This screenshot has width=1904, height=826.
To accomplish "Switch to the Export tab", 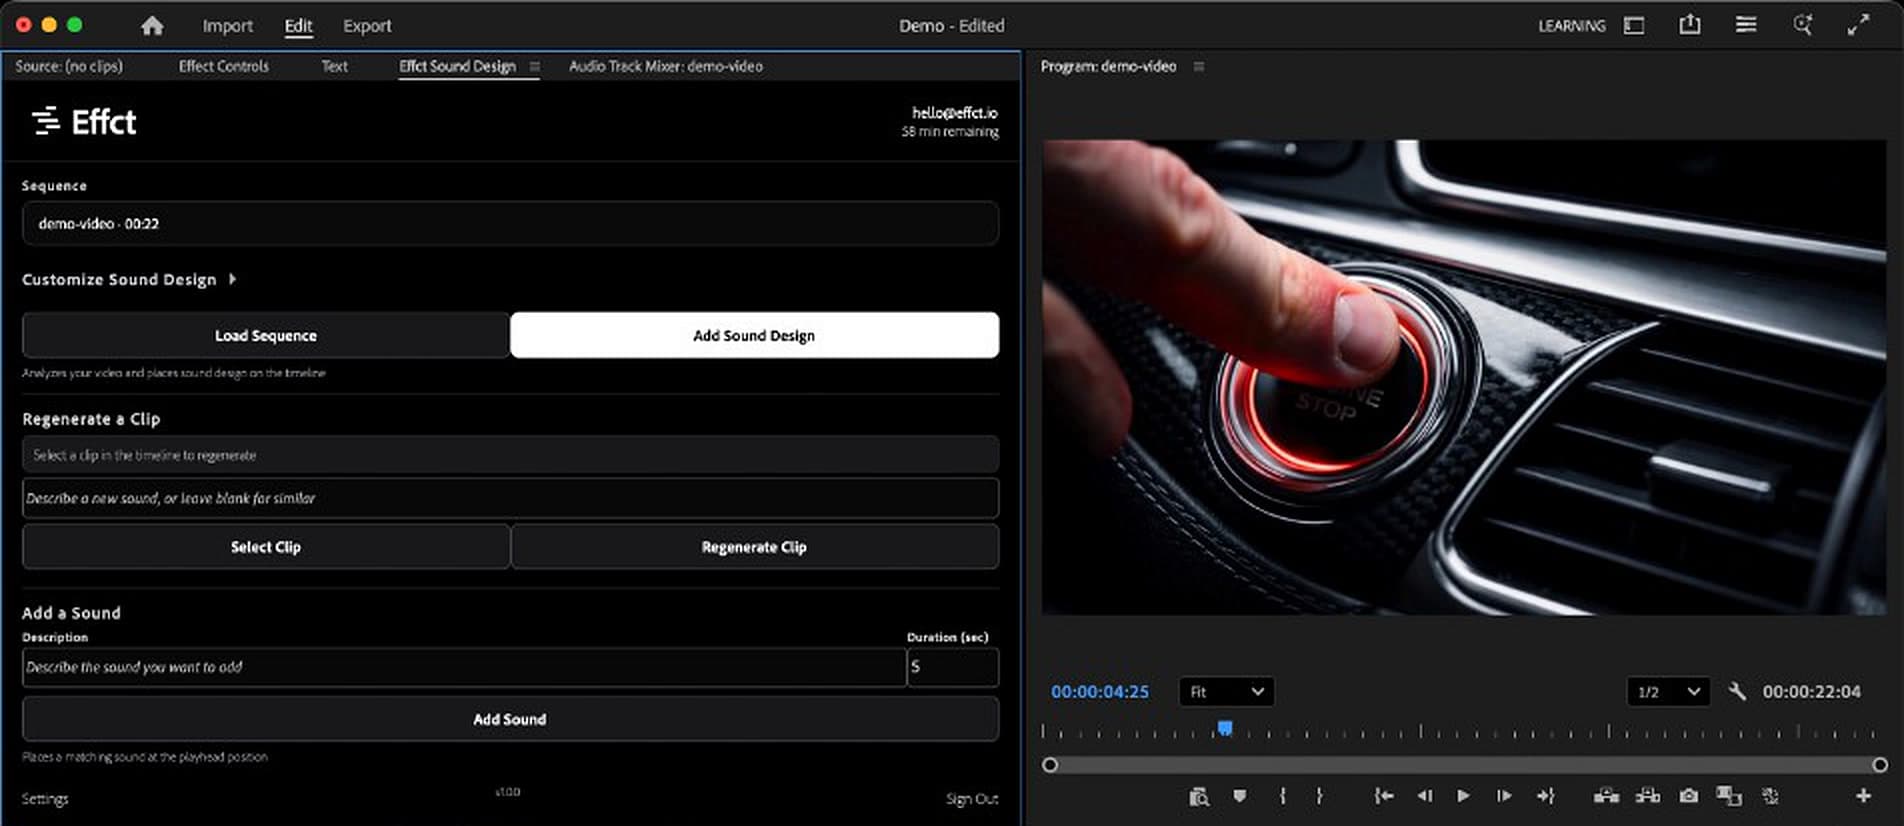I will point(367,26).
